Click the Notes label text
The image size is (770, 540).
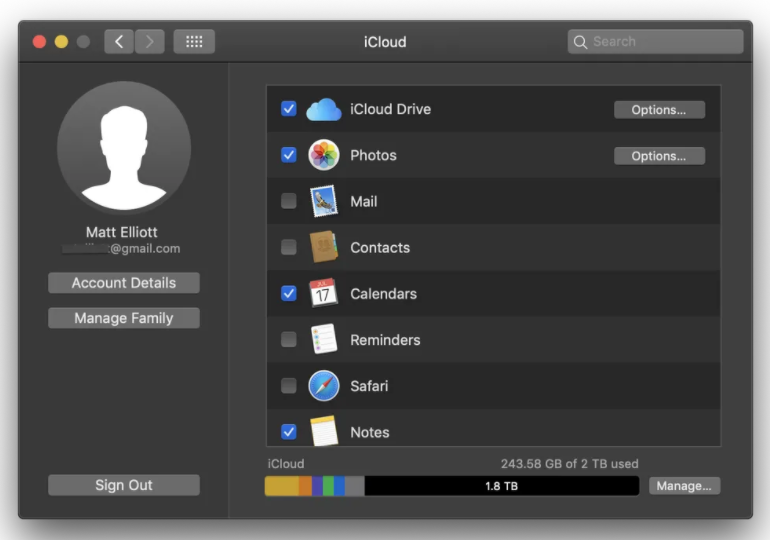tap(370, 432)
